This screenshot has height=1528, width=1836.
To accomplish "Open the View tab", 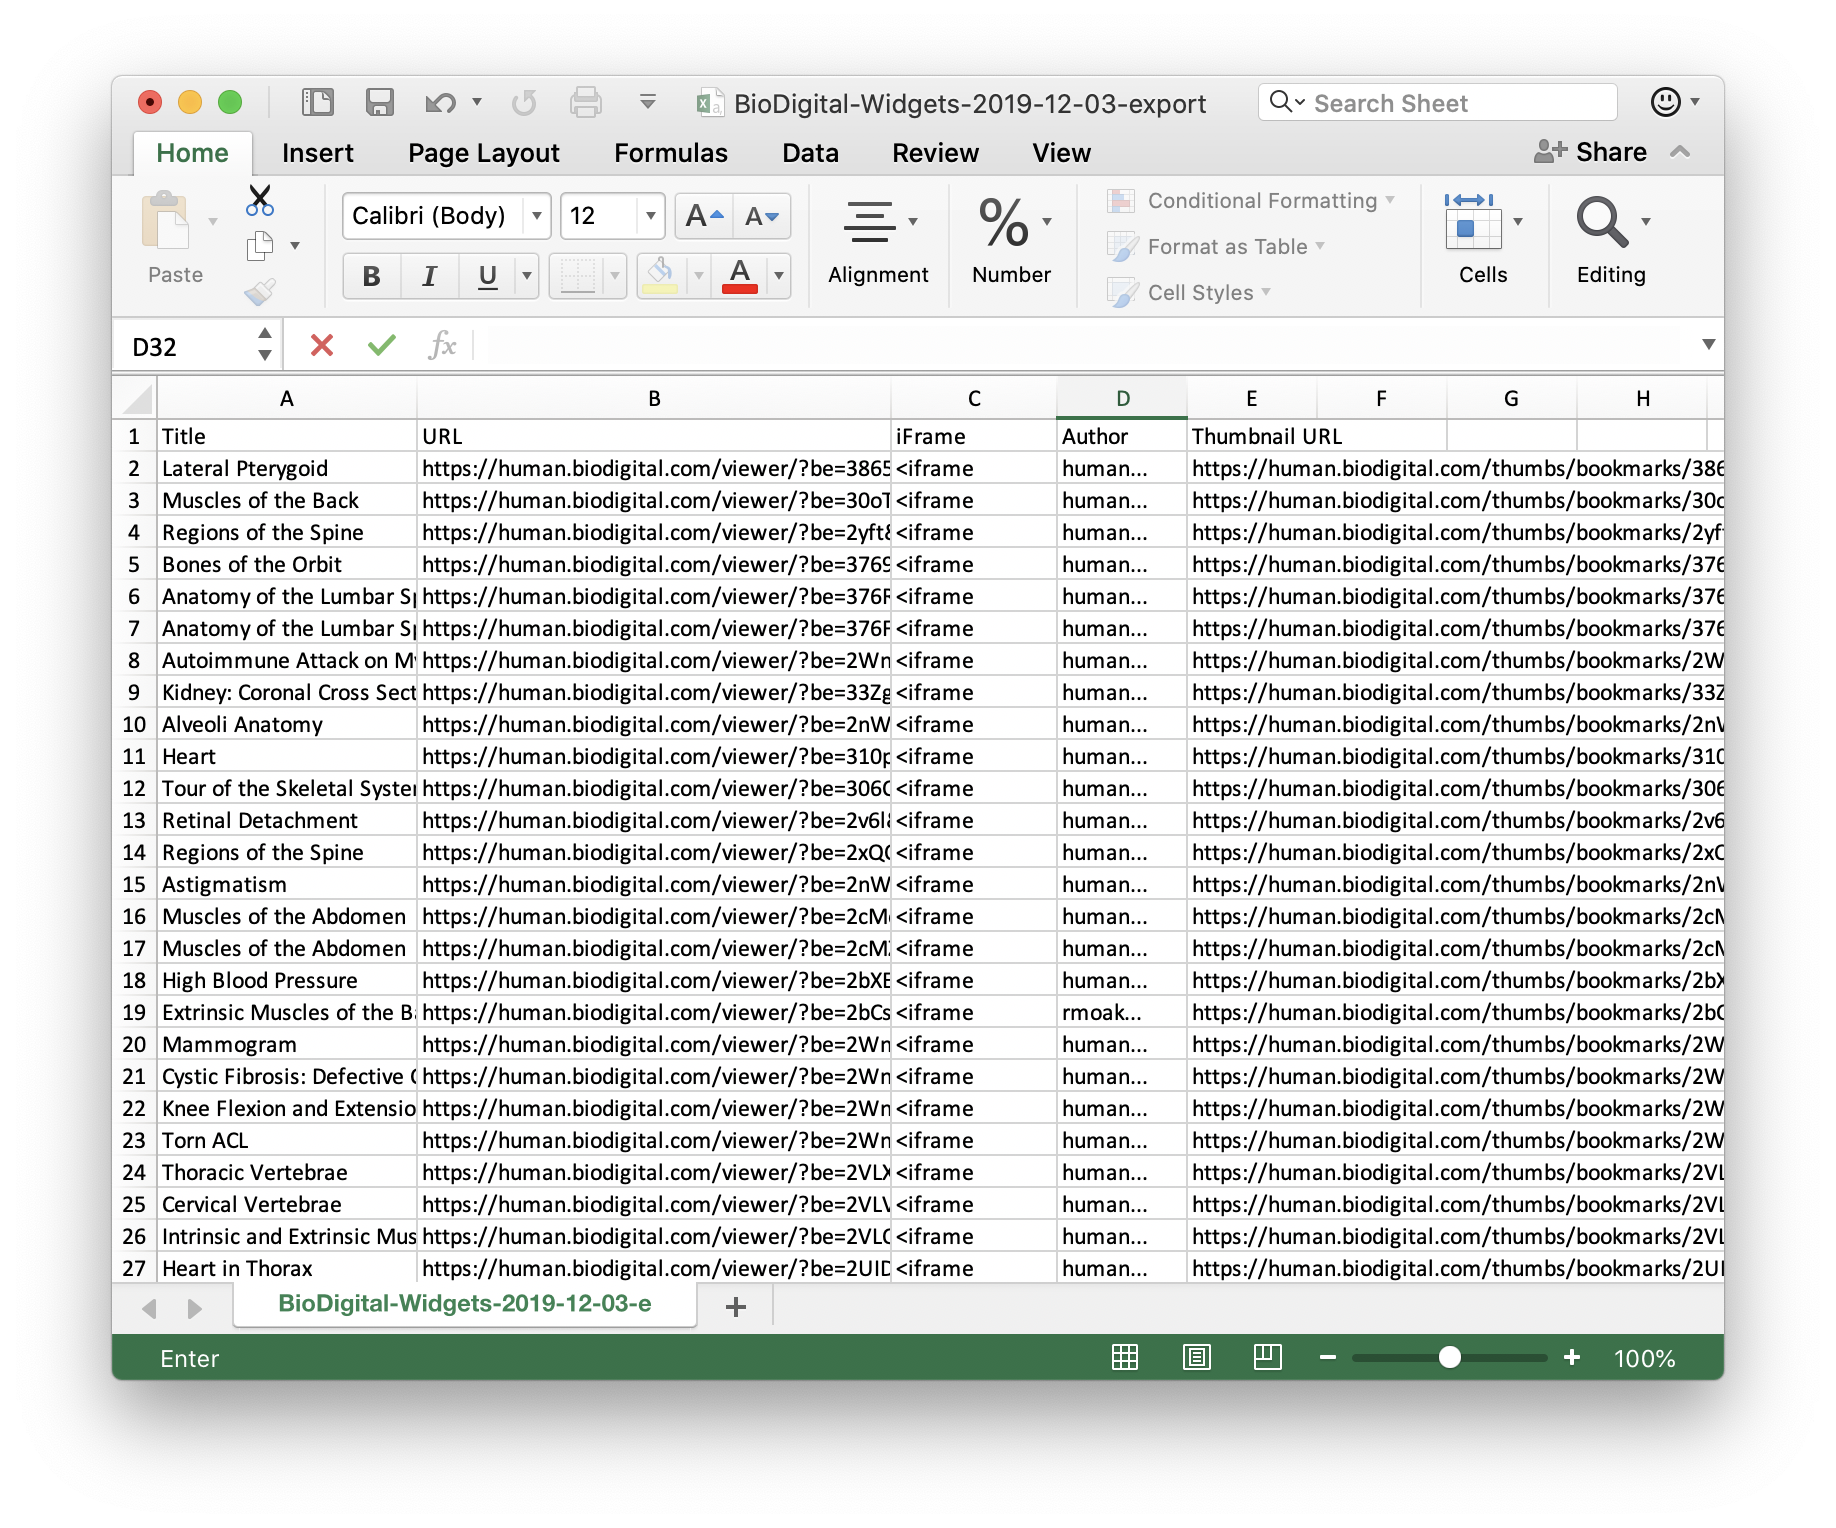I will (x=1062, y=153).
